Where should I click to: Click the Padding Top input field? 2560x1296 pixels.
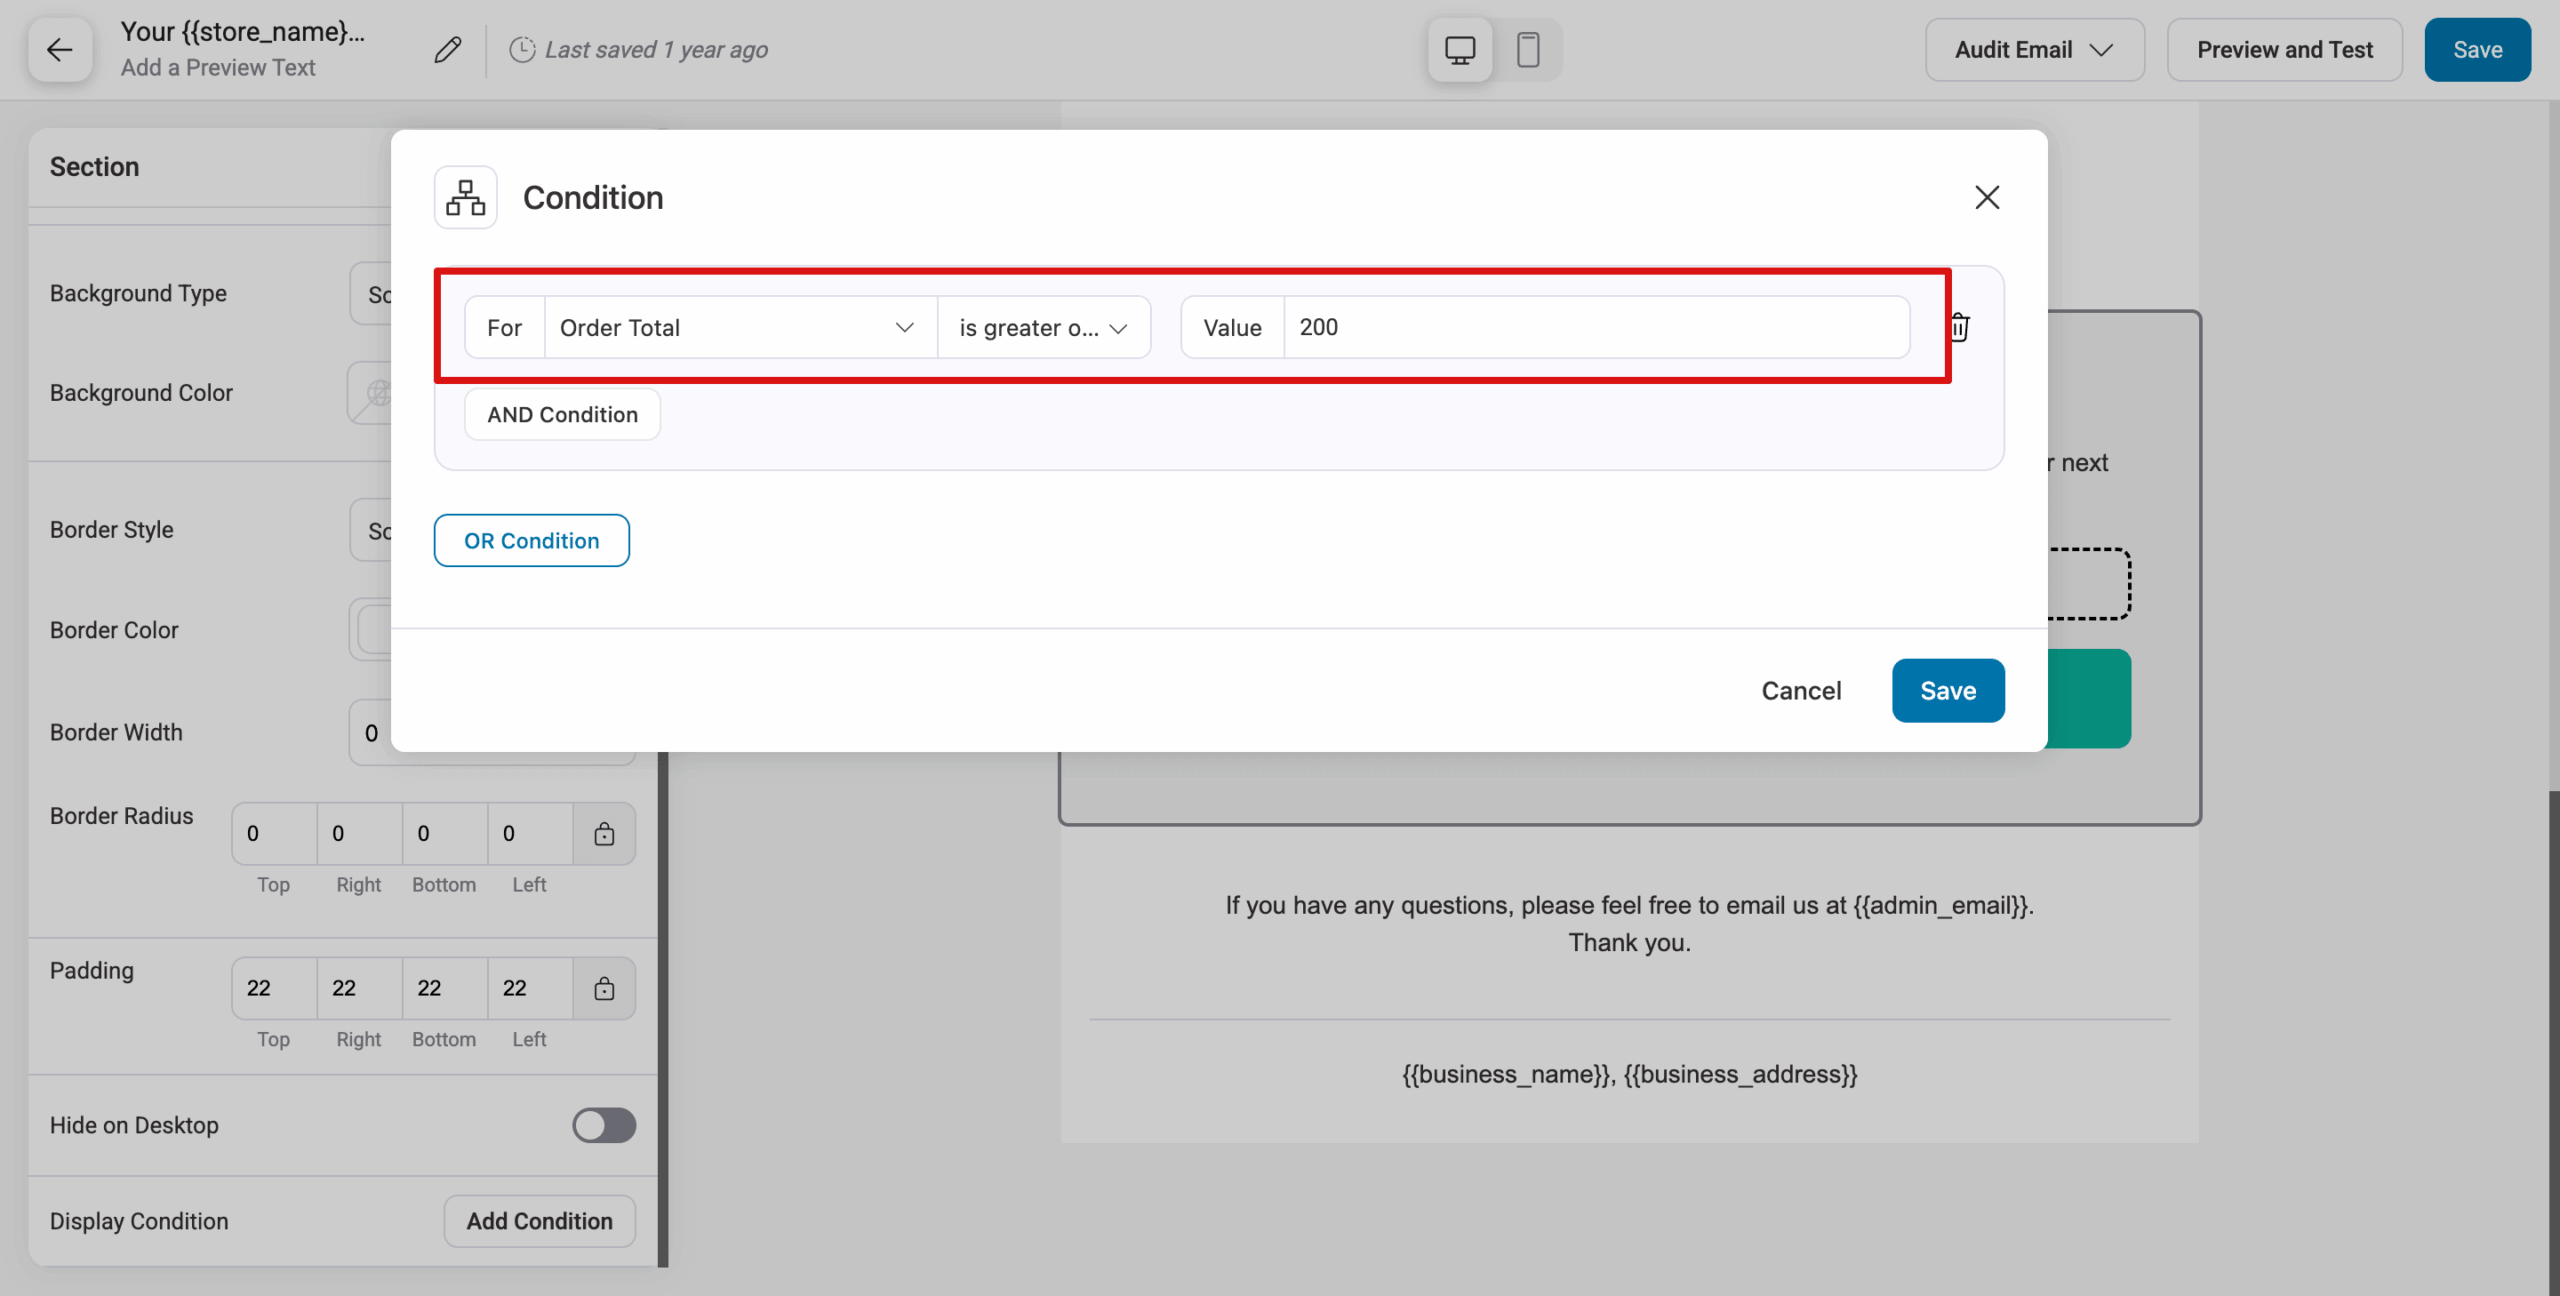click(274, 988)
